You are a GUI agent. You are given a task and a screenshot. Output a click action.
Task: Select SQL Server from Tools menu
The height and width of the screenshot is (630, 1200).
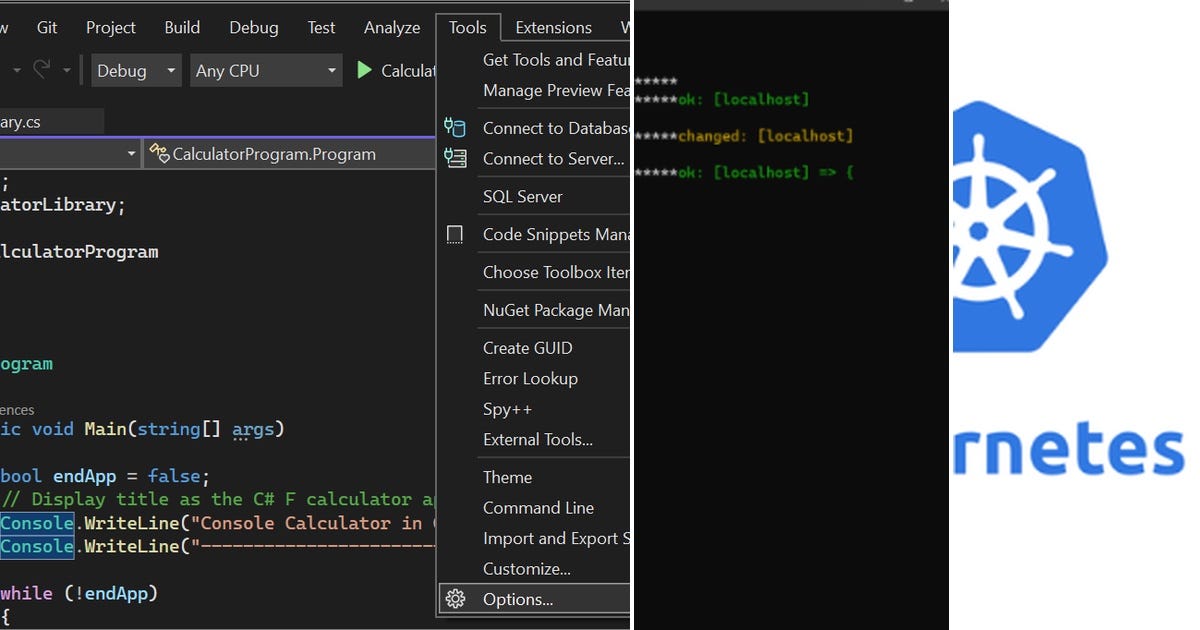tap(535, 196)
